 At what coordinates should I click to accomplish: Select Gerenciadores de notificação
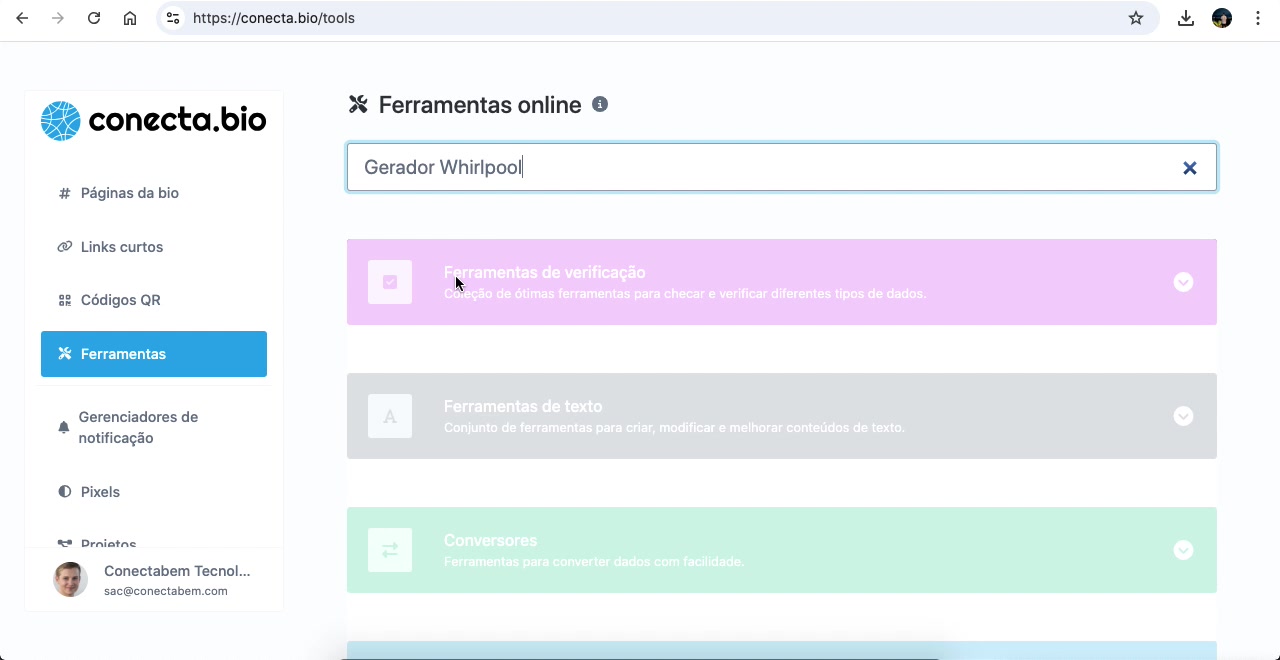click(138, 428)
